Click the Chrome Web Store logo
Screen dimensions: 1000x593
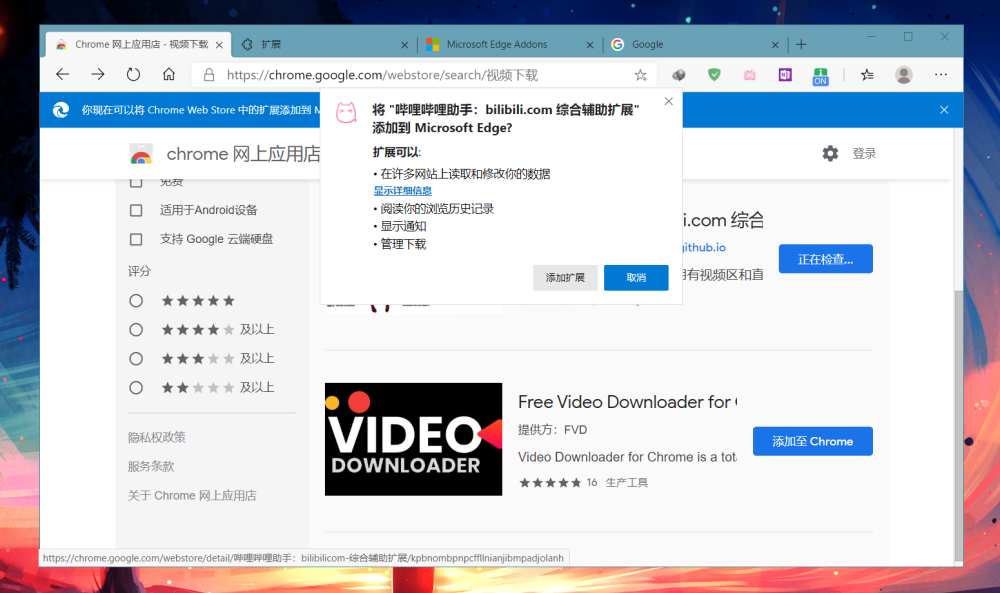coord(141,154)
